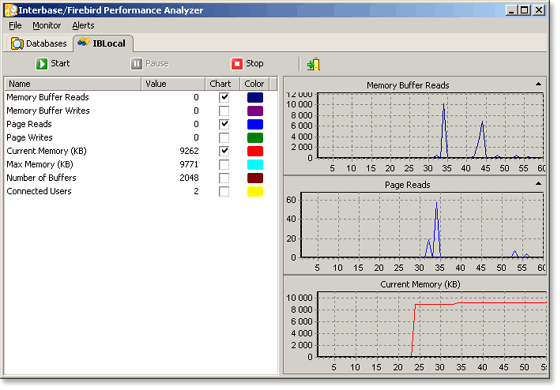This screenshot has width=560, height=390.
Task: Enable chart for Max Memory (KB)
Action: [224, 165]
